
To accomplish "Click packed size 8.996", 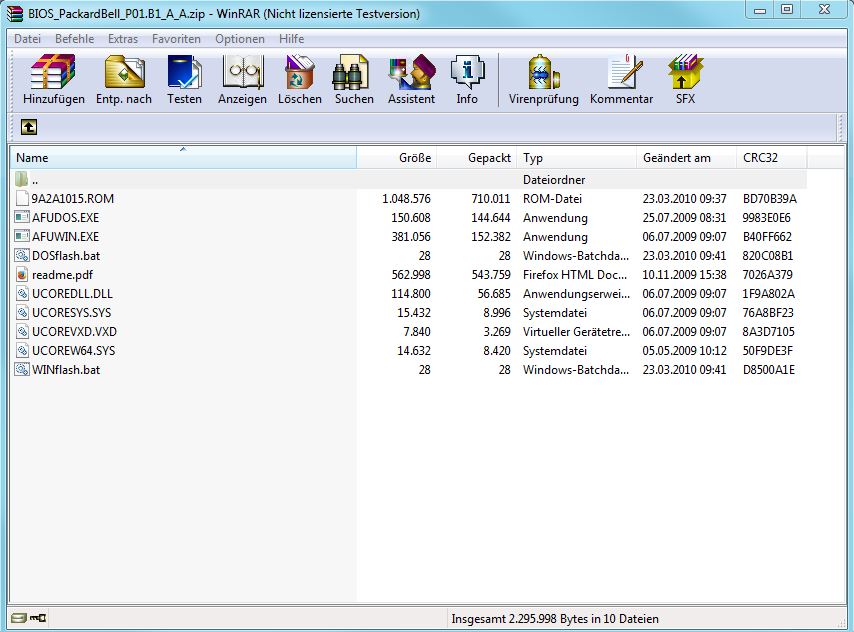I will [x=497, y=313].
